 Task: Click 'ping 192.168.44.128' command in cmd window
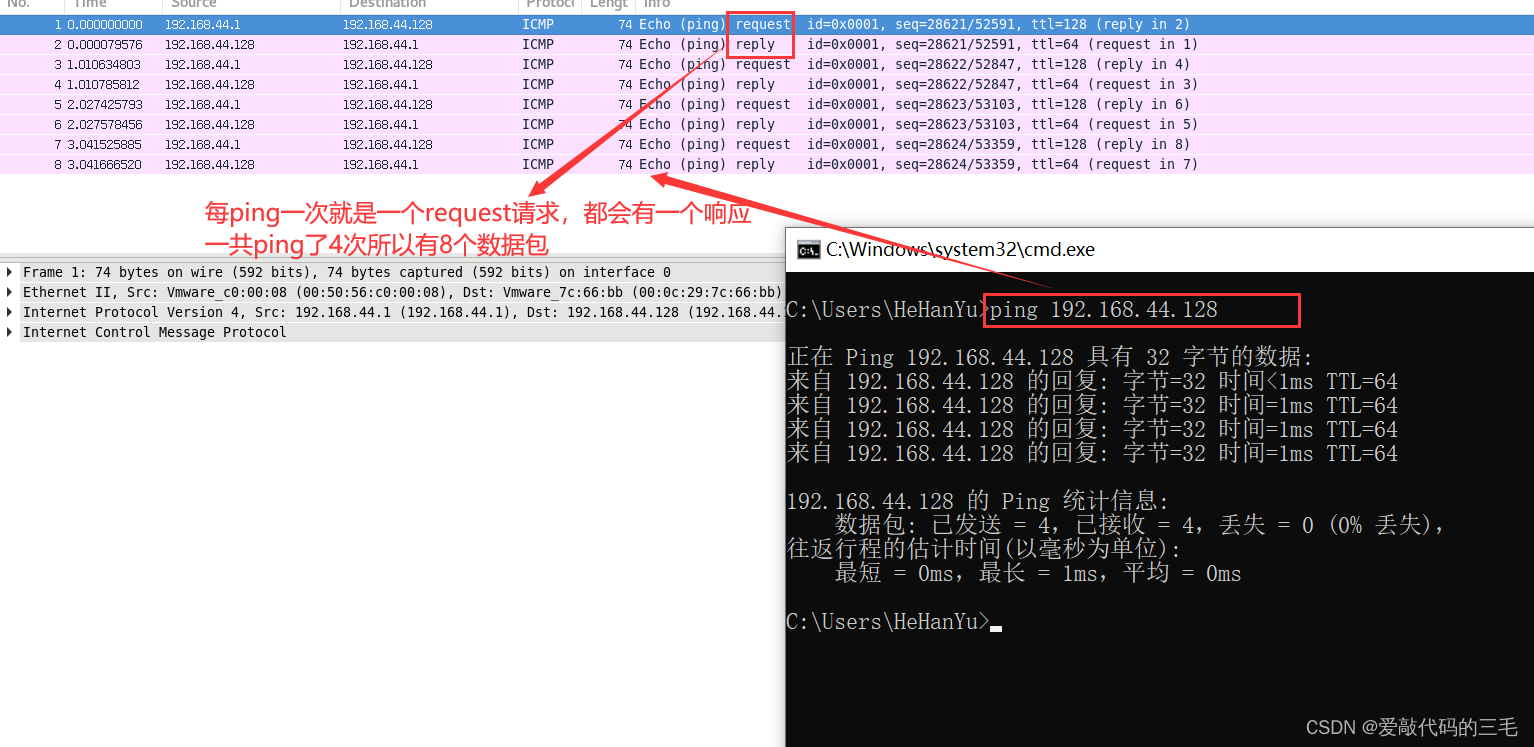[1104, 310]
